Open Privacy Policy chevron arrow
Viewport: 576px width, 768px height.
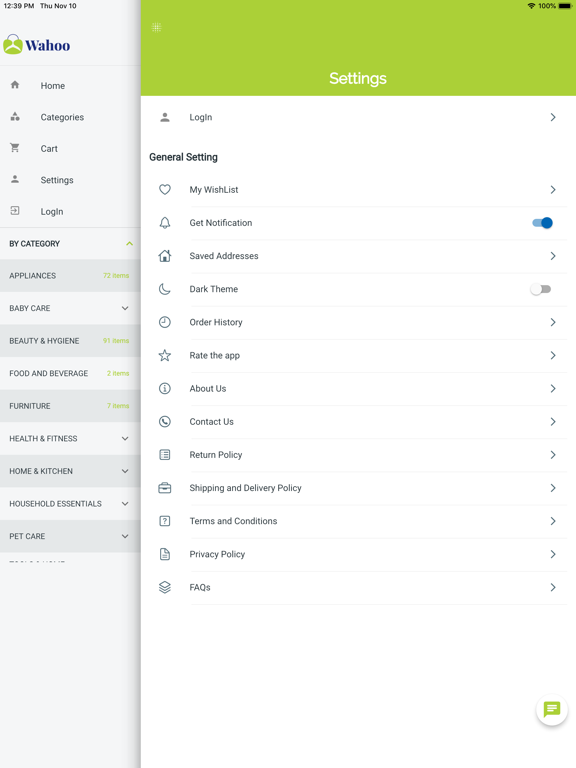click(553, 554)
